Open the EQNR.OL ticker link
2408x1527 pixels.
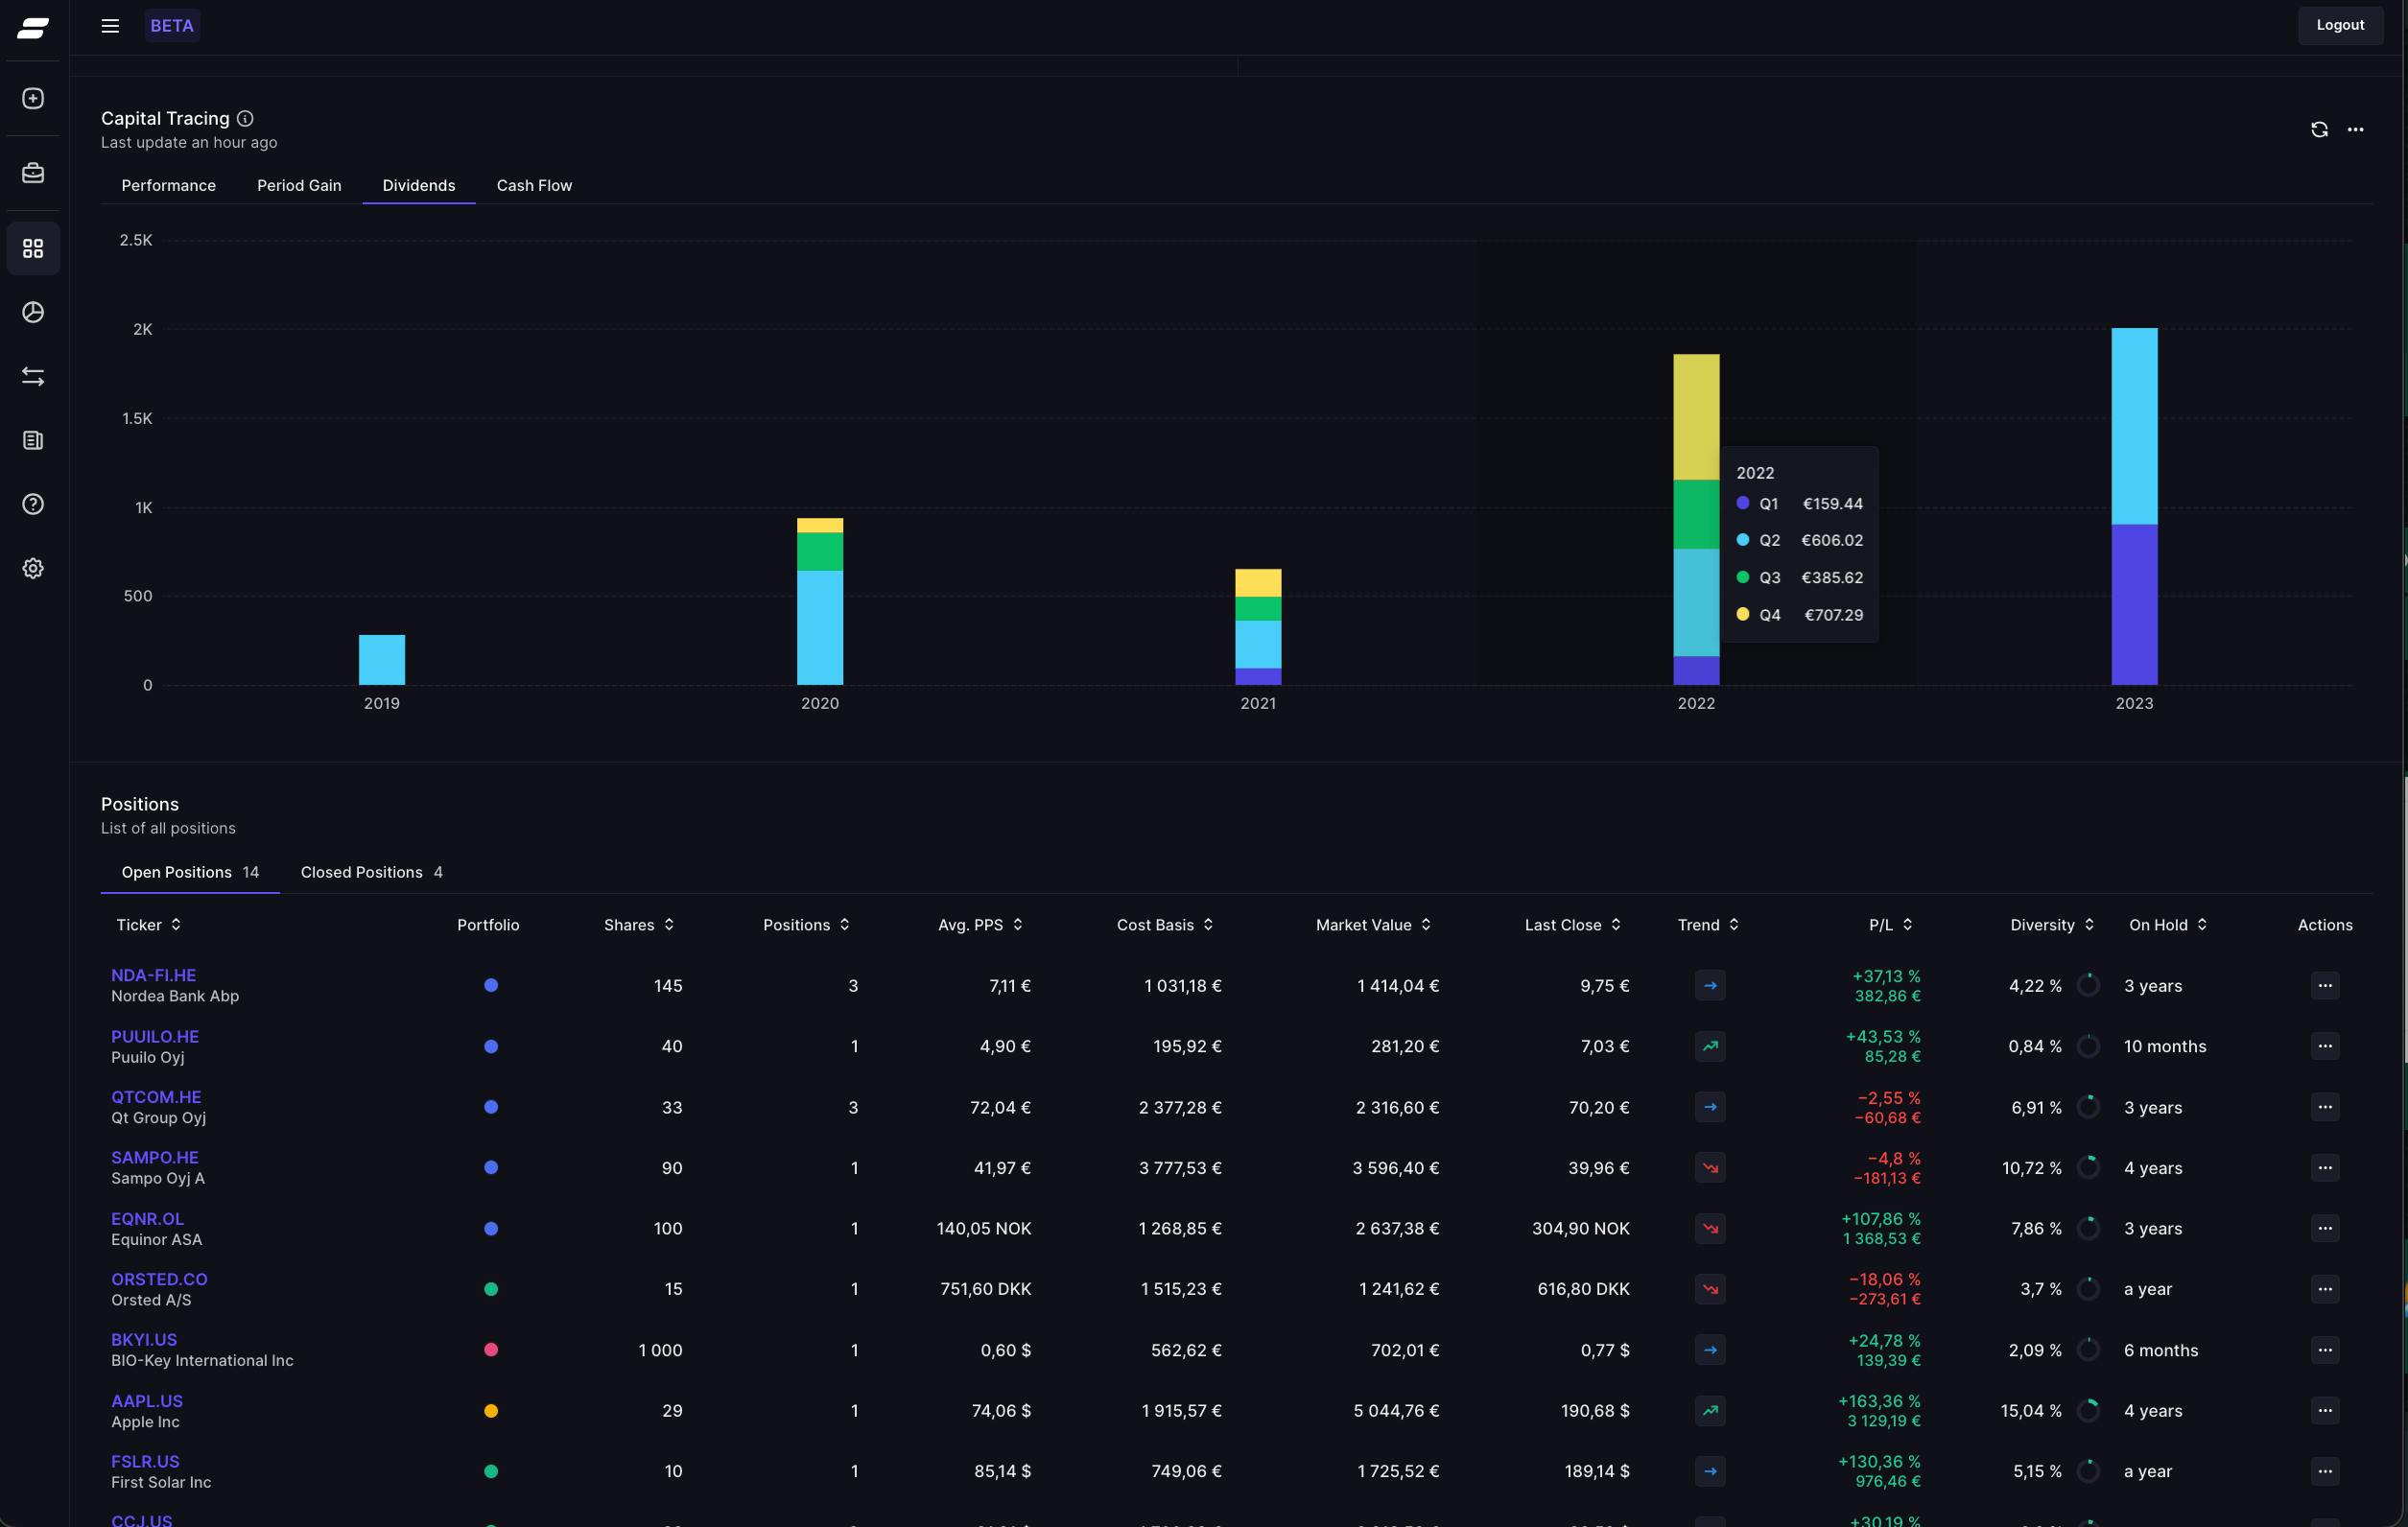click(147, 1218)
